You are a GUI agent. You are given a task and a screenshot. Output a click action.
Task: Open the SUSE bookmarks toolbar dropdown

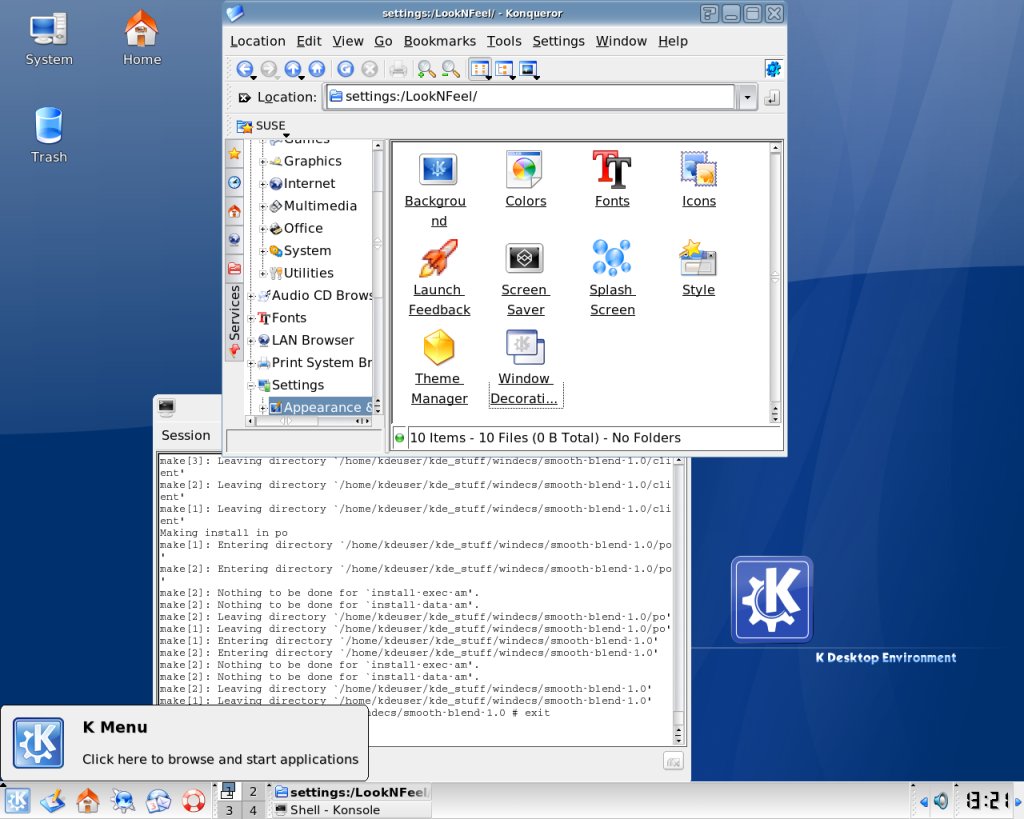coord(262,125)
